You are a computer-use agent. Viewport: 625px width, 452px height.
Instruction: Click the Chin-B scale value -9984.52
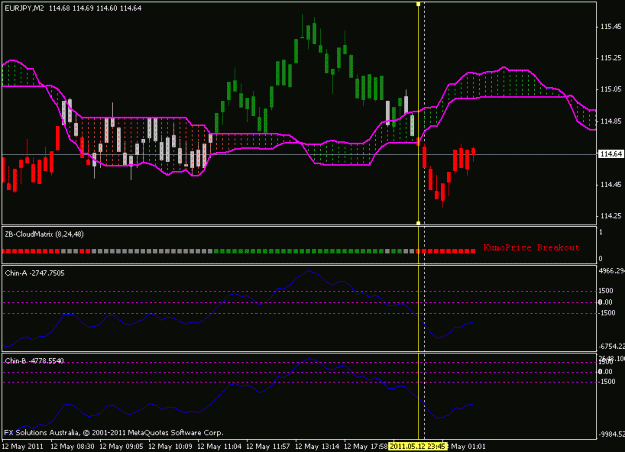(611, 434)
